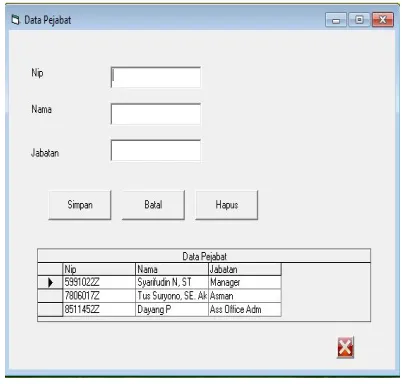The height and width of the screenshot is (384, 402).
Task: Close the Data Pejabat window
Action: tap(383, 20)
